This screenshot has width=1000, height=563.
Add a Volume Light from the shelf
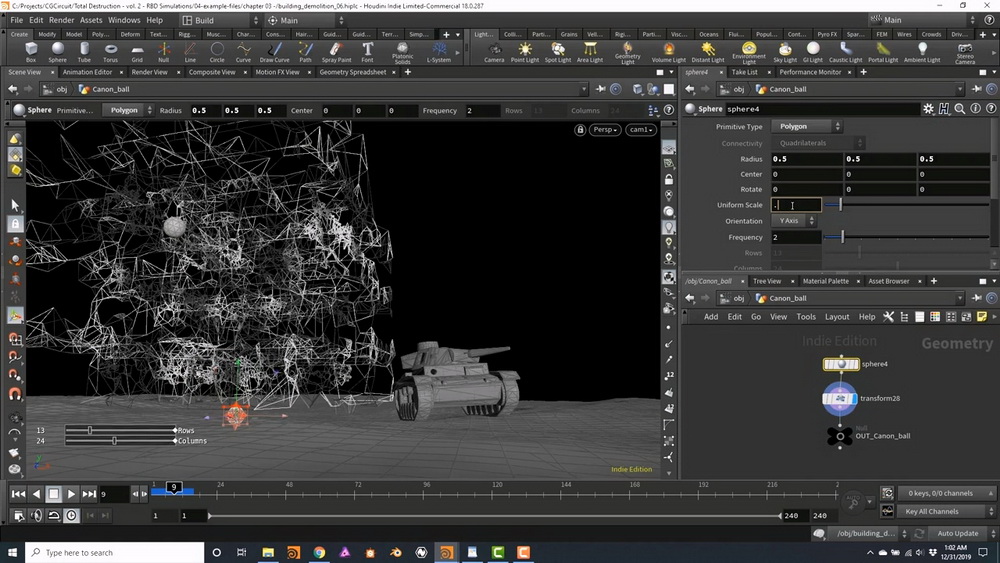(668, 52)
